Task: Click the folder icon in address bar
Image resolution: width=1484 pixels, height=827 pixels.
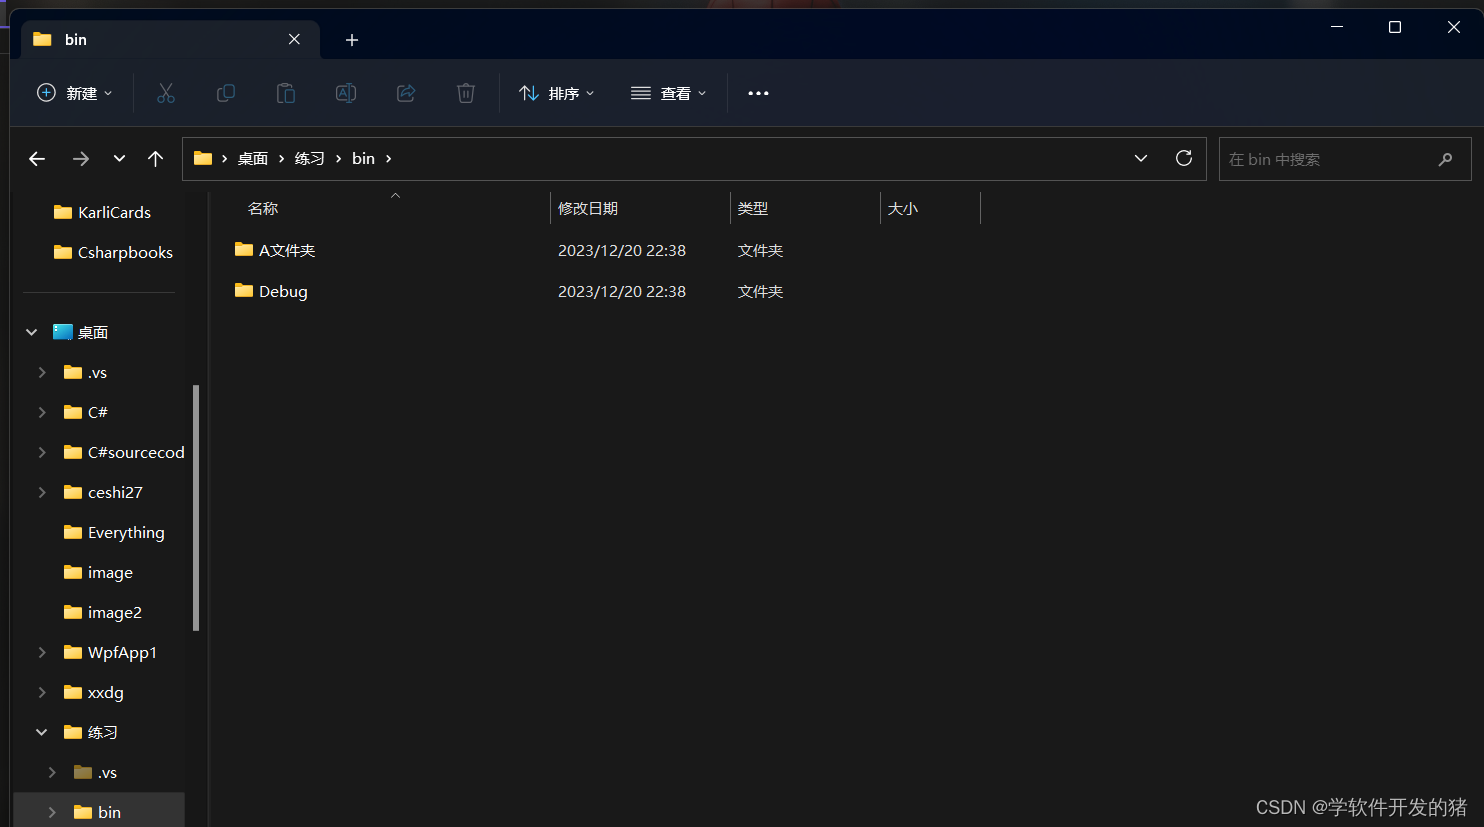Action: click(203, 158)
